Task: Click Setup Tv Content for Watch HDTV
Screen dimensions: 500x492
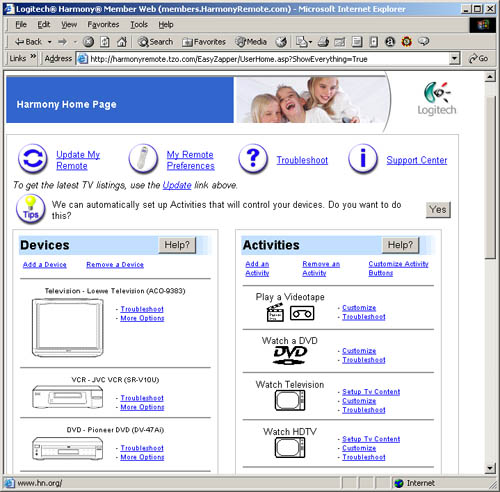Action: (371, 439)
